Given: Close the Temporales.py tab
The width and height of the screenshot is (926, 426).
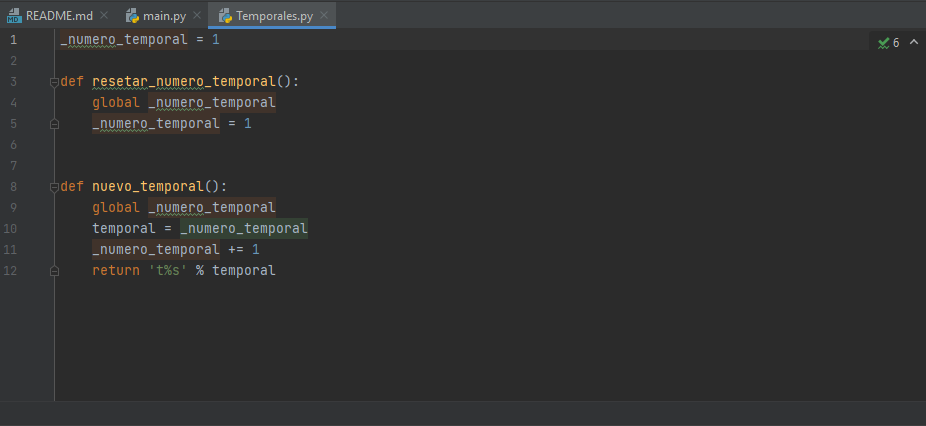Looking at the screenshot, I should (x=324, y=15).
